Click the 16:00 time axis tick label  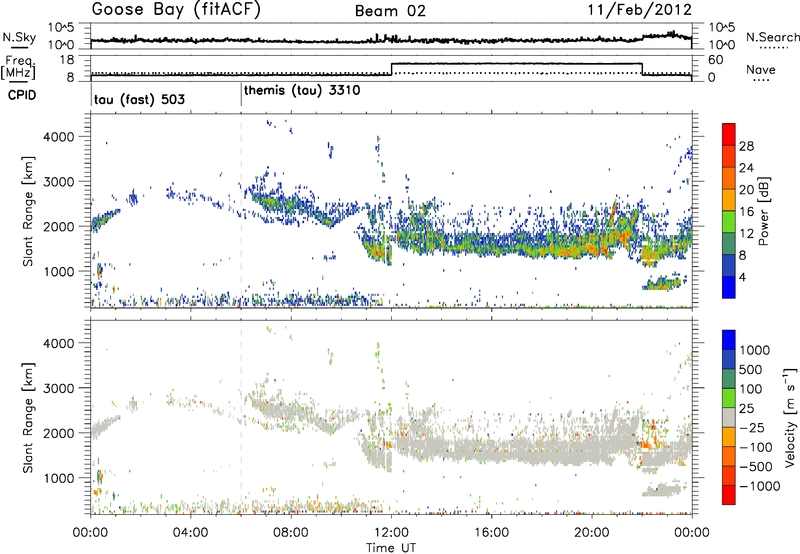[x=491, y=533]
